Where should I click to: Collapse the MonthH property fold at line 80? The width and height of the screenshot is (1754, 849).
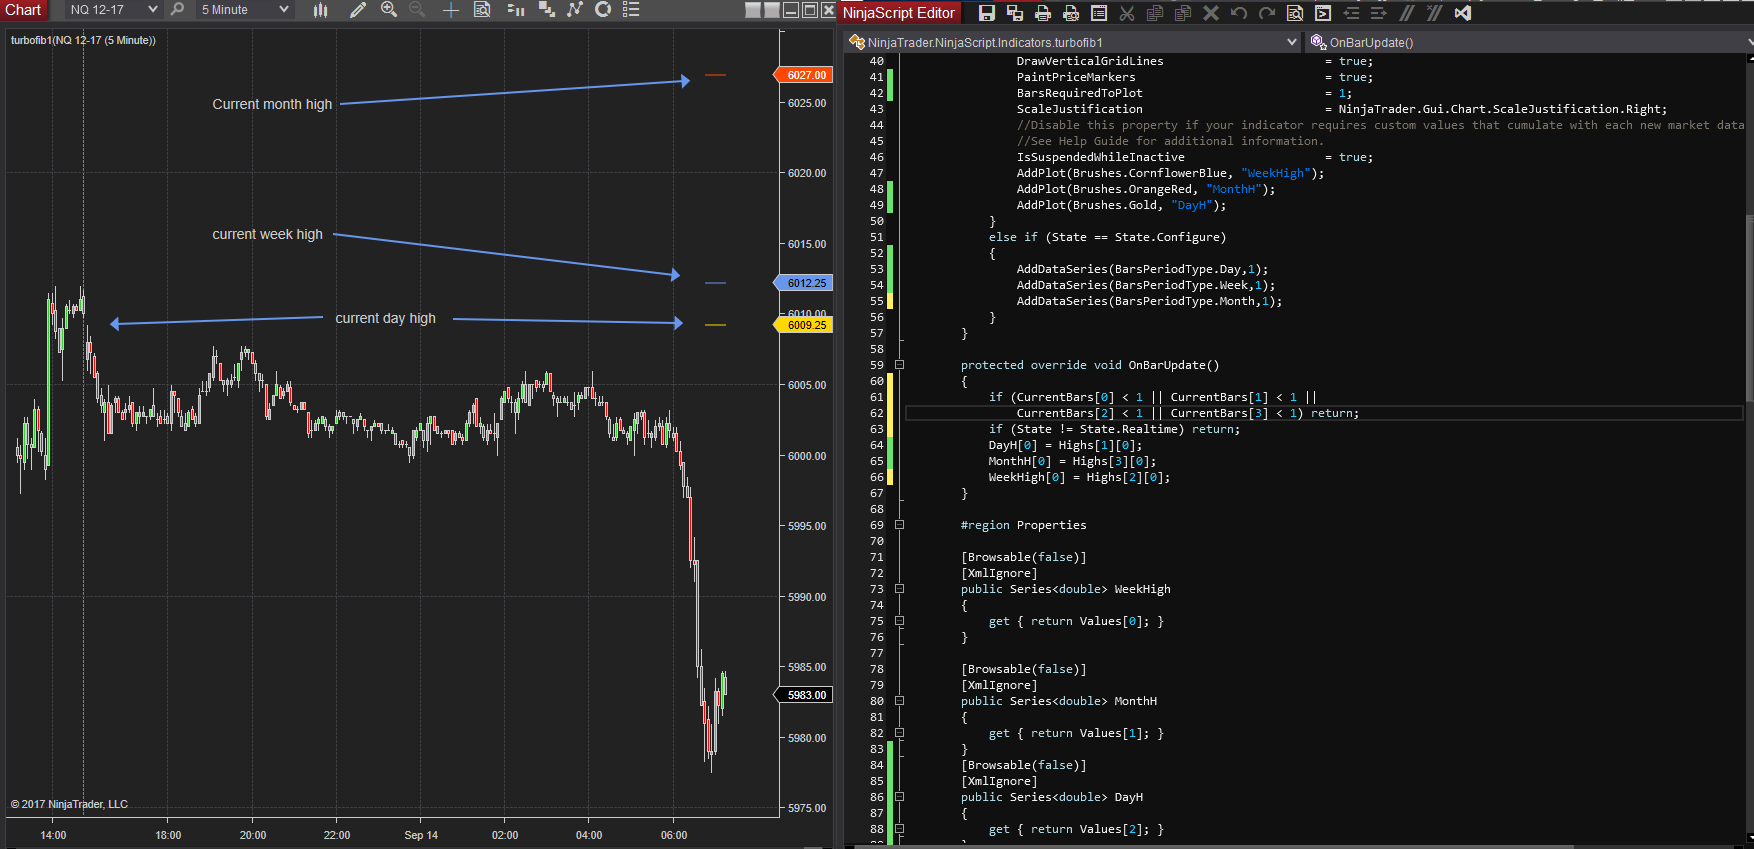click(x=899, y=701)
